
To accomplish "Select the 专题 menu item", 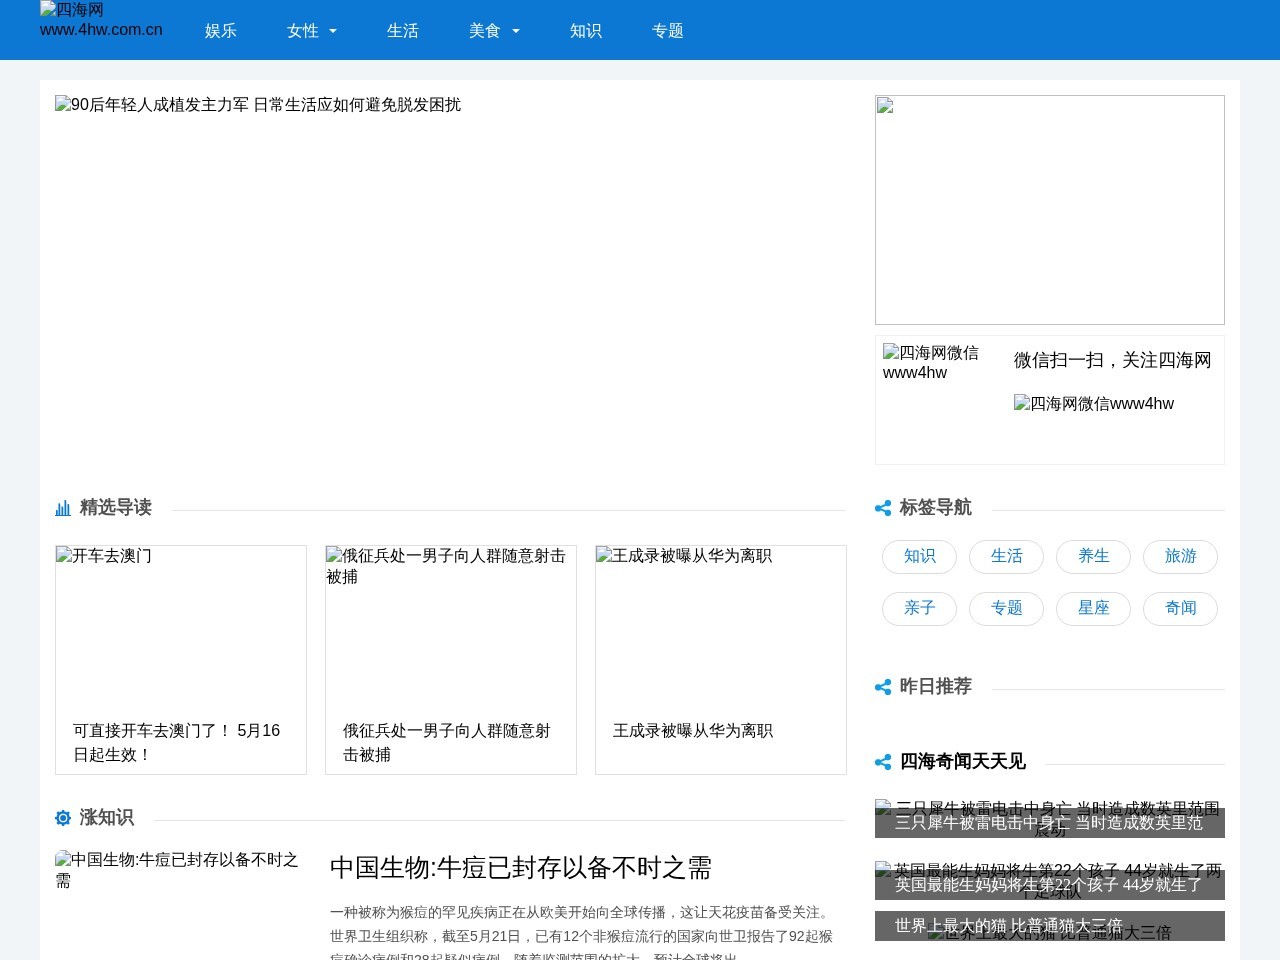I will coord(667,31).
